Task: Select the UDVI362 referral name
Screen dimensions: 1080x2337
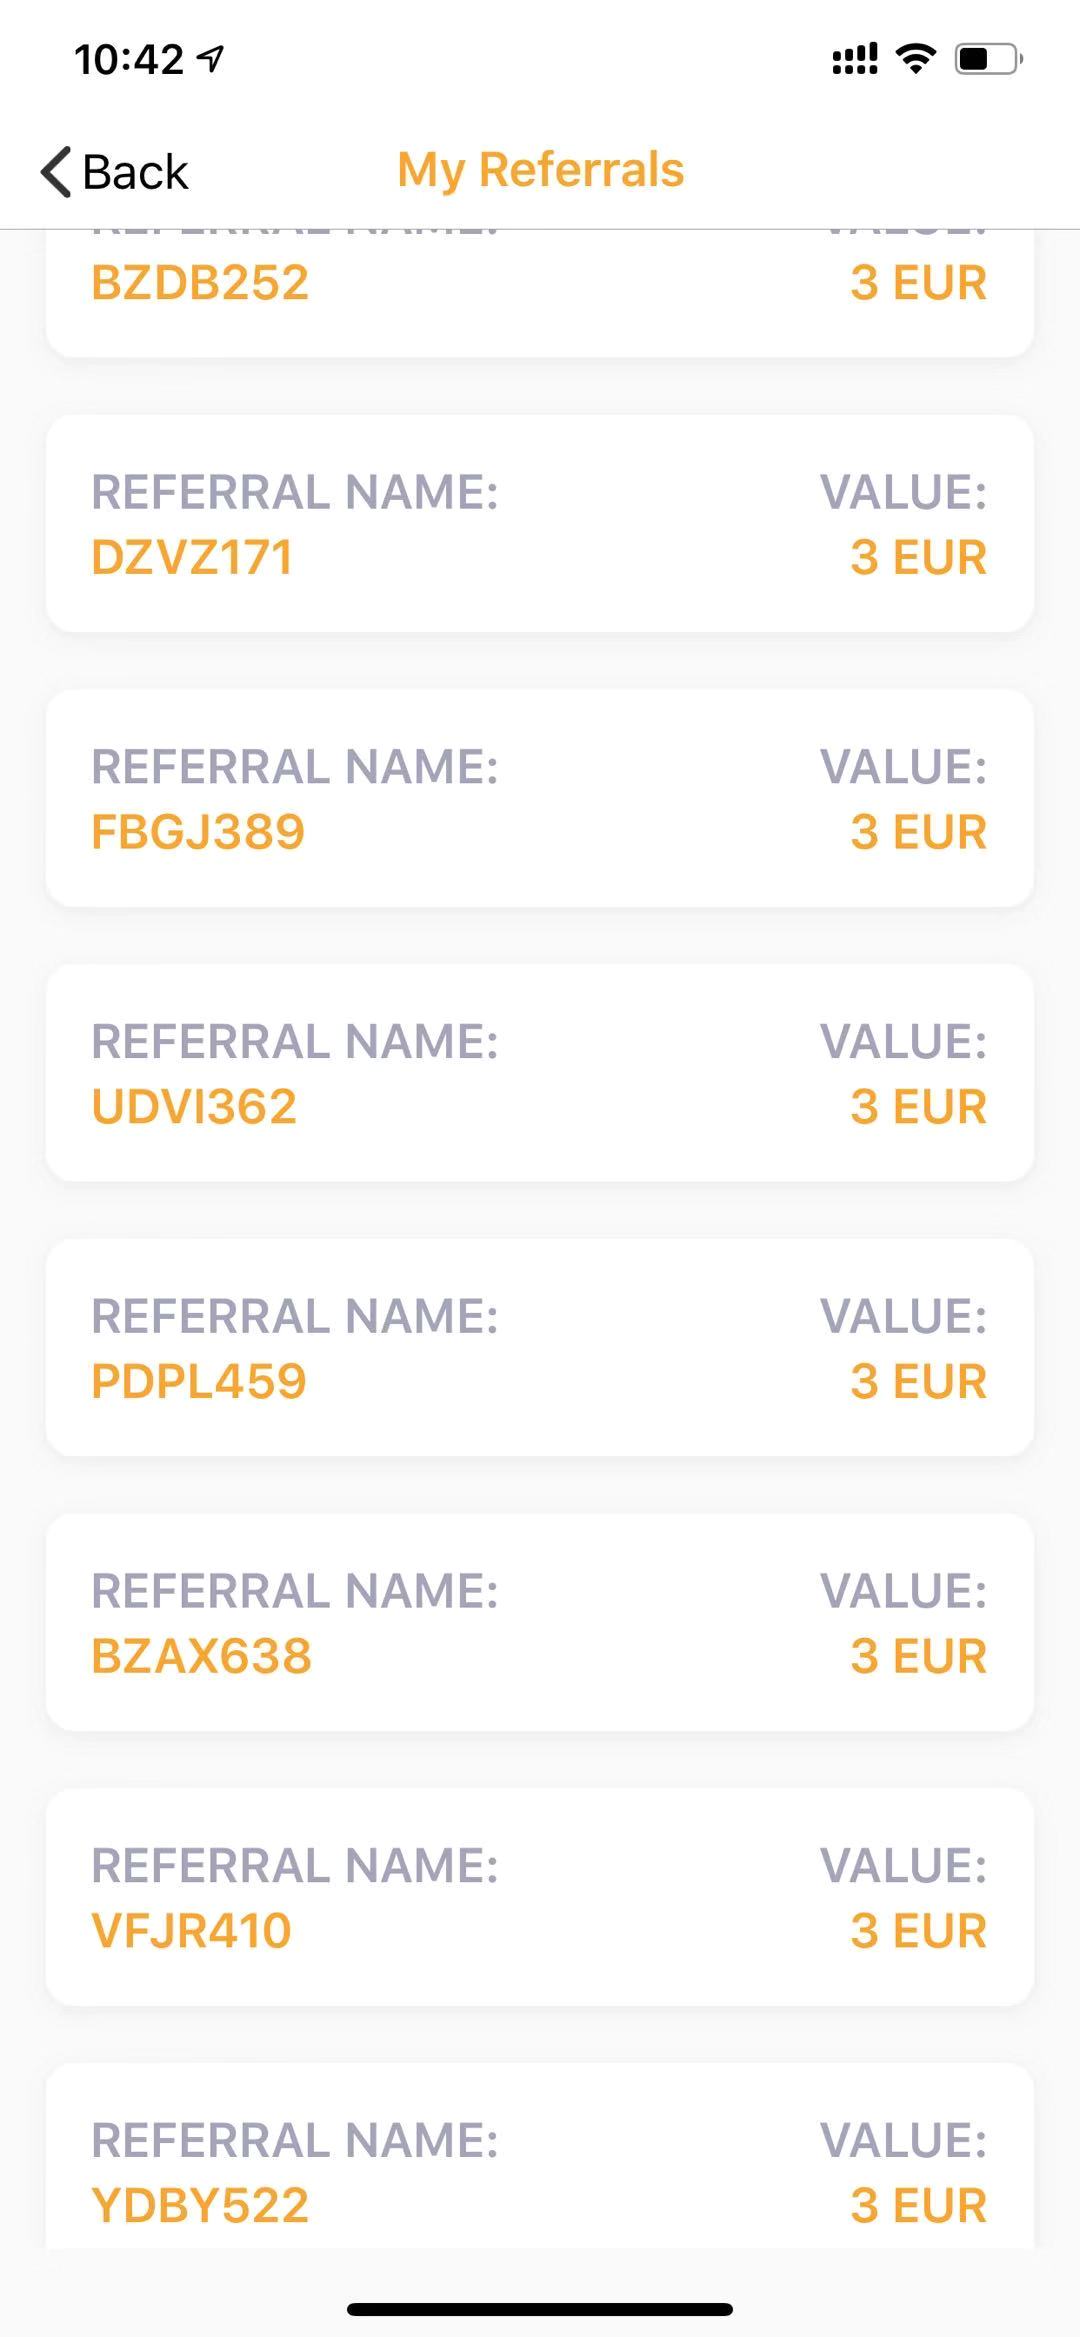Action: (x=194, y=1107)
